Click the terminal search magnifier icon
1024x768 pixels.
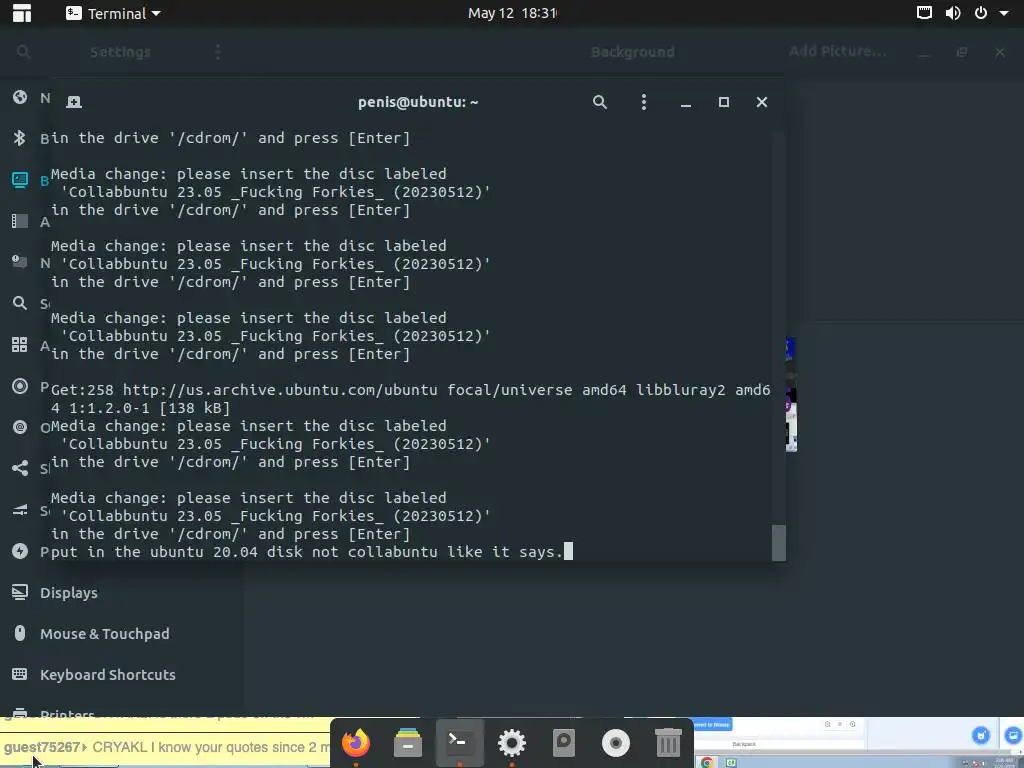pos(600,102)
